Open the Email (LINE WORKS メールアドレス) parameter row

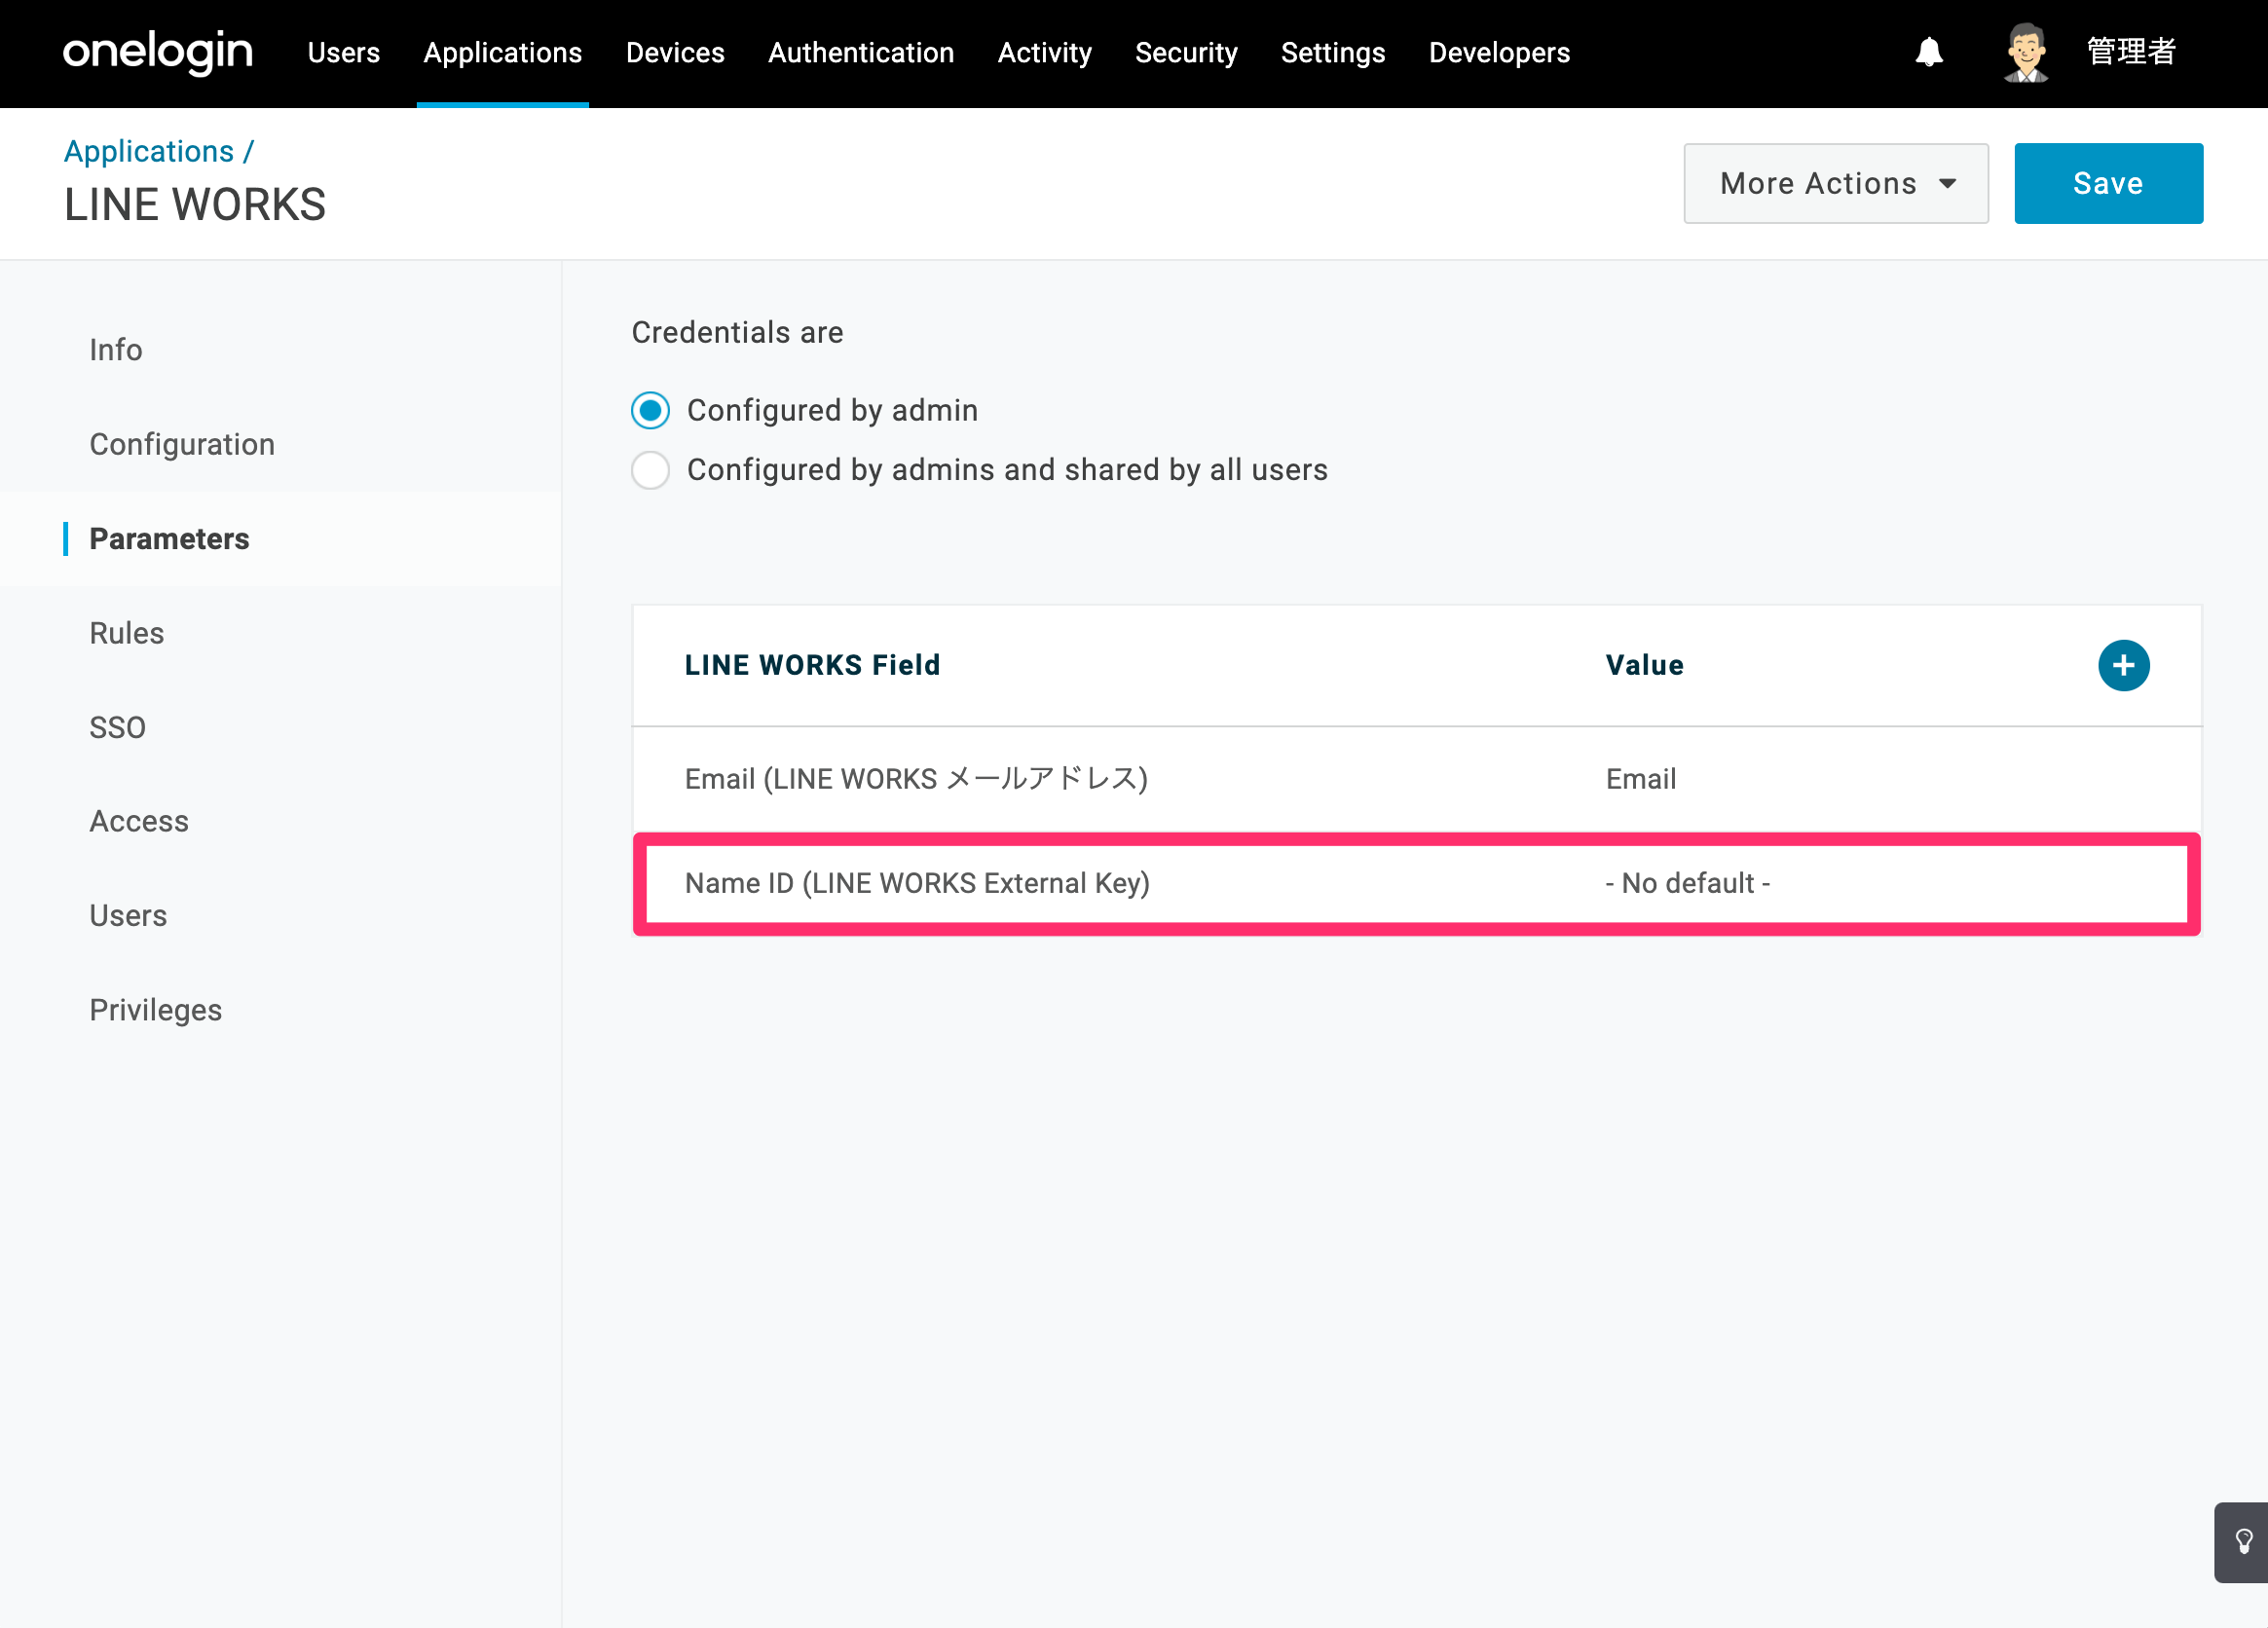coord(1417,779)
